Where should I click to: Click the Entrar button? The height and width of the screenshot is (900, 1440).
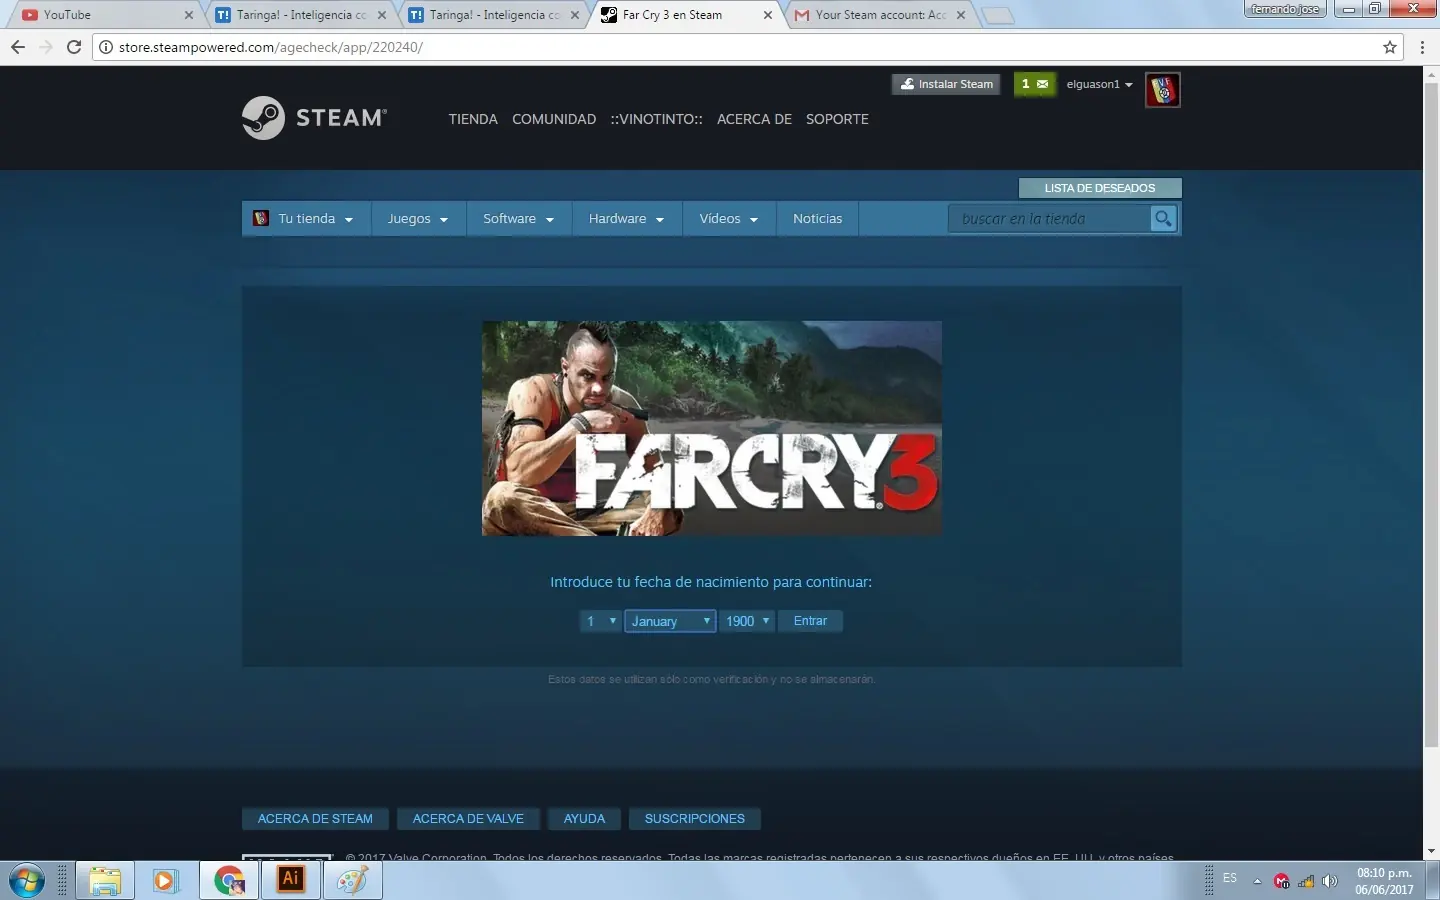click(x=810, y=621)
